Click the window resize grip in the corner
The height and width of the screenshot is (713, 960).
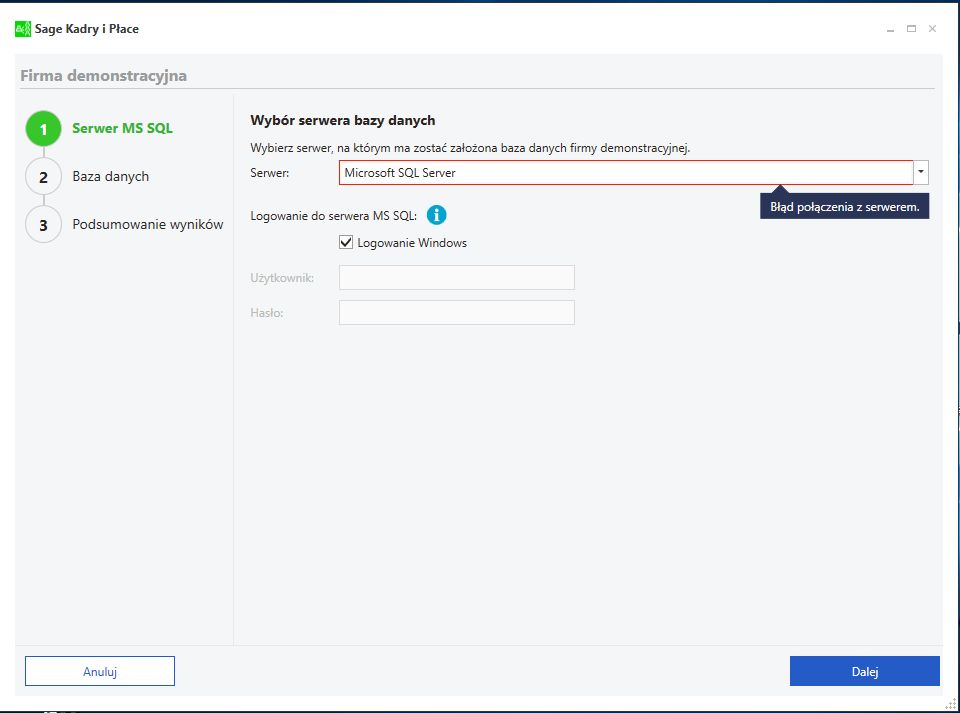point(952,704)
